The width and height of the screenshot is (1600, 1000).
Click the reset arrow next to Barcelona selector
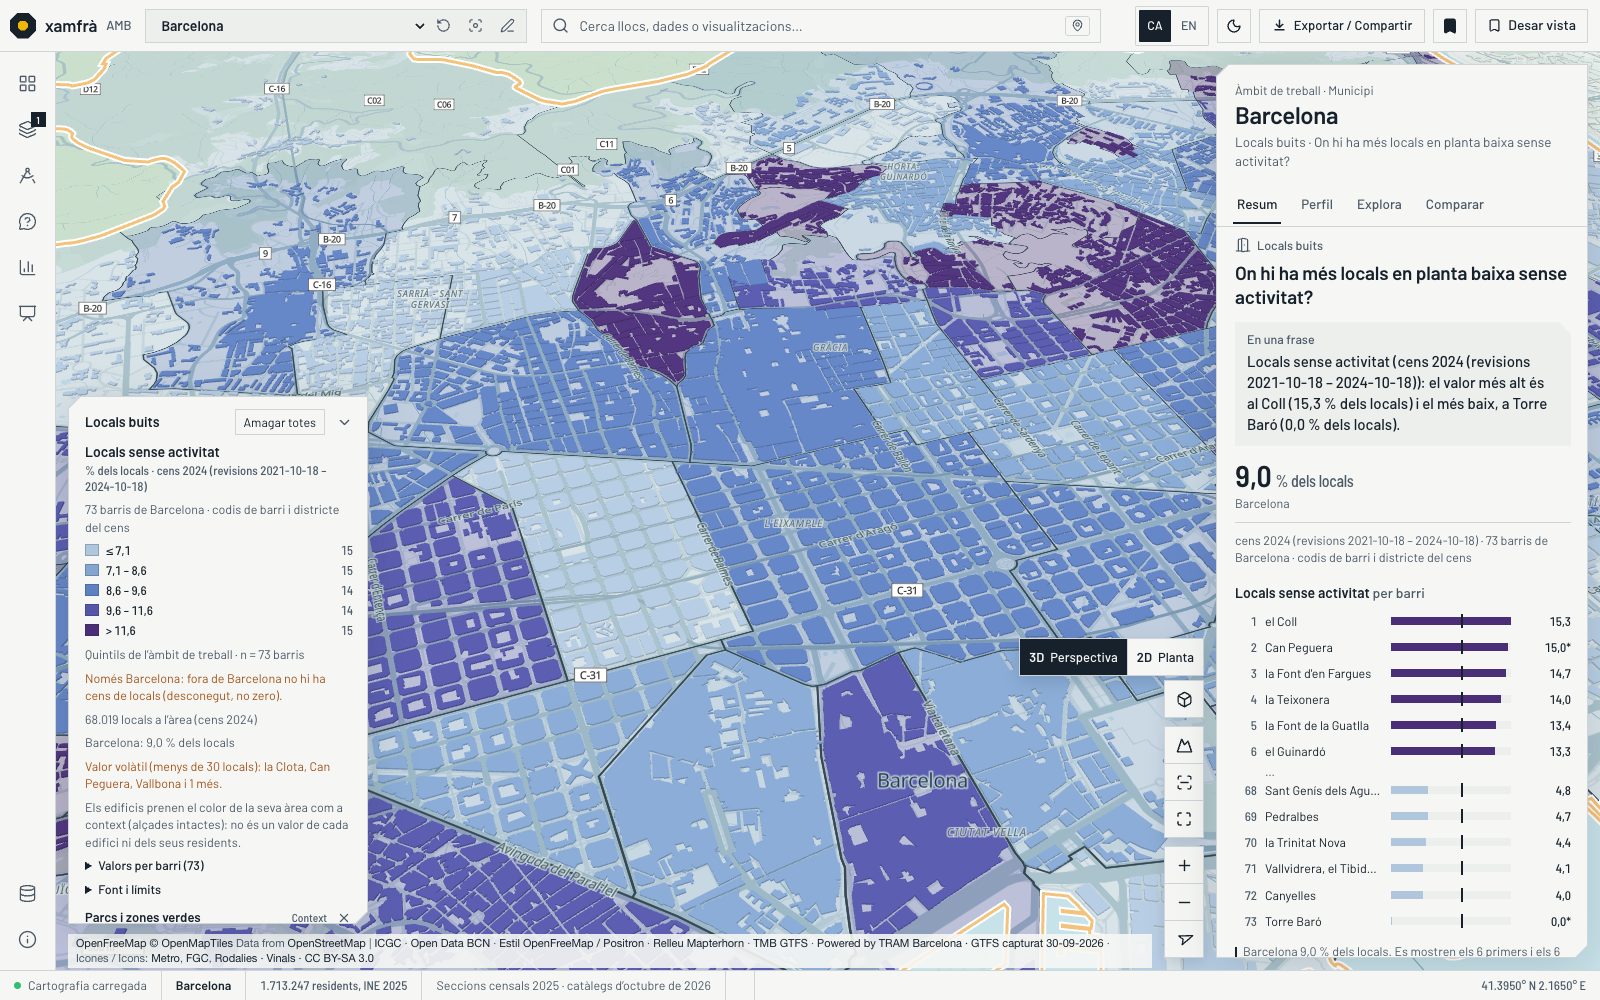click(x=444, y=26)
